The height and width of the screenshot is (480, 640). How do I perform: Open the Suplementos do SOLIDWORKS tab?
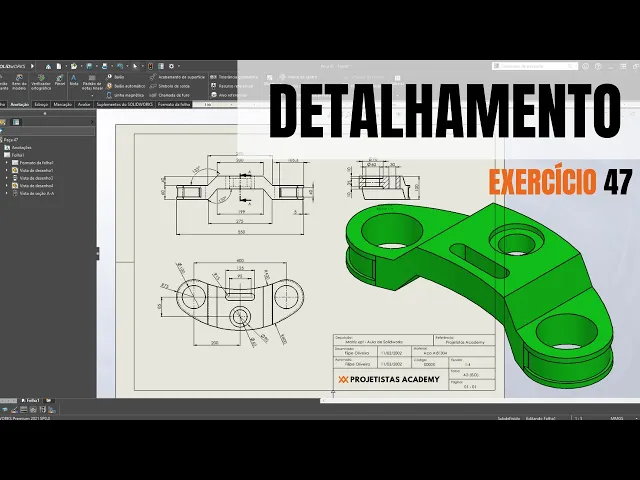124,104
